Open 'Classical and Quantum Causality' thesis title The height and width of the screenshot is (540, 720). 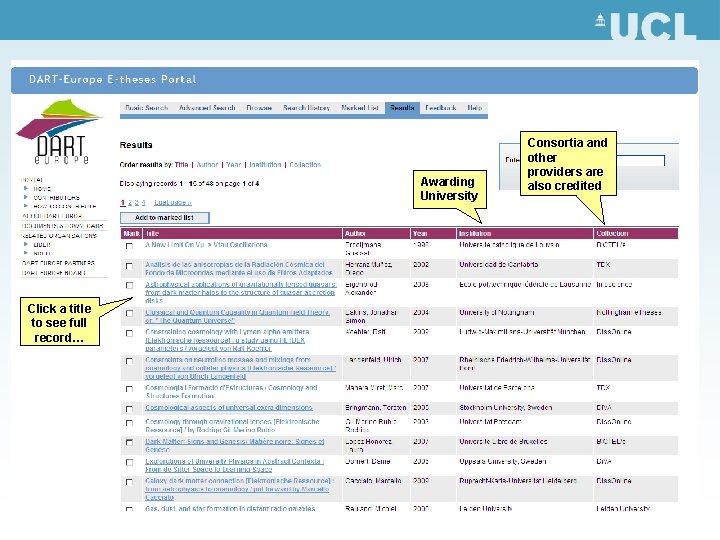pos(237,316)
